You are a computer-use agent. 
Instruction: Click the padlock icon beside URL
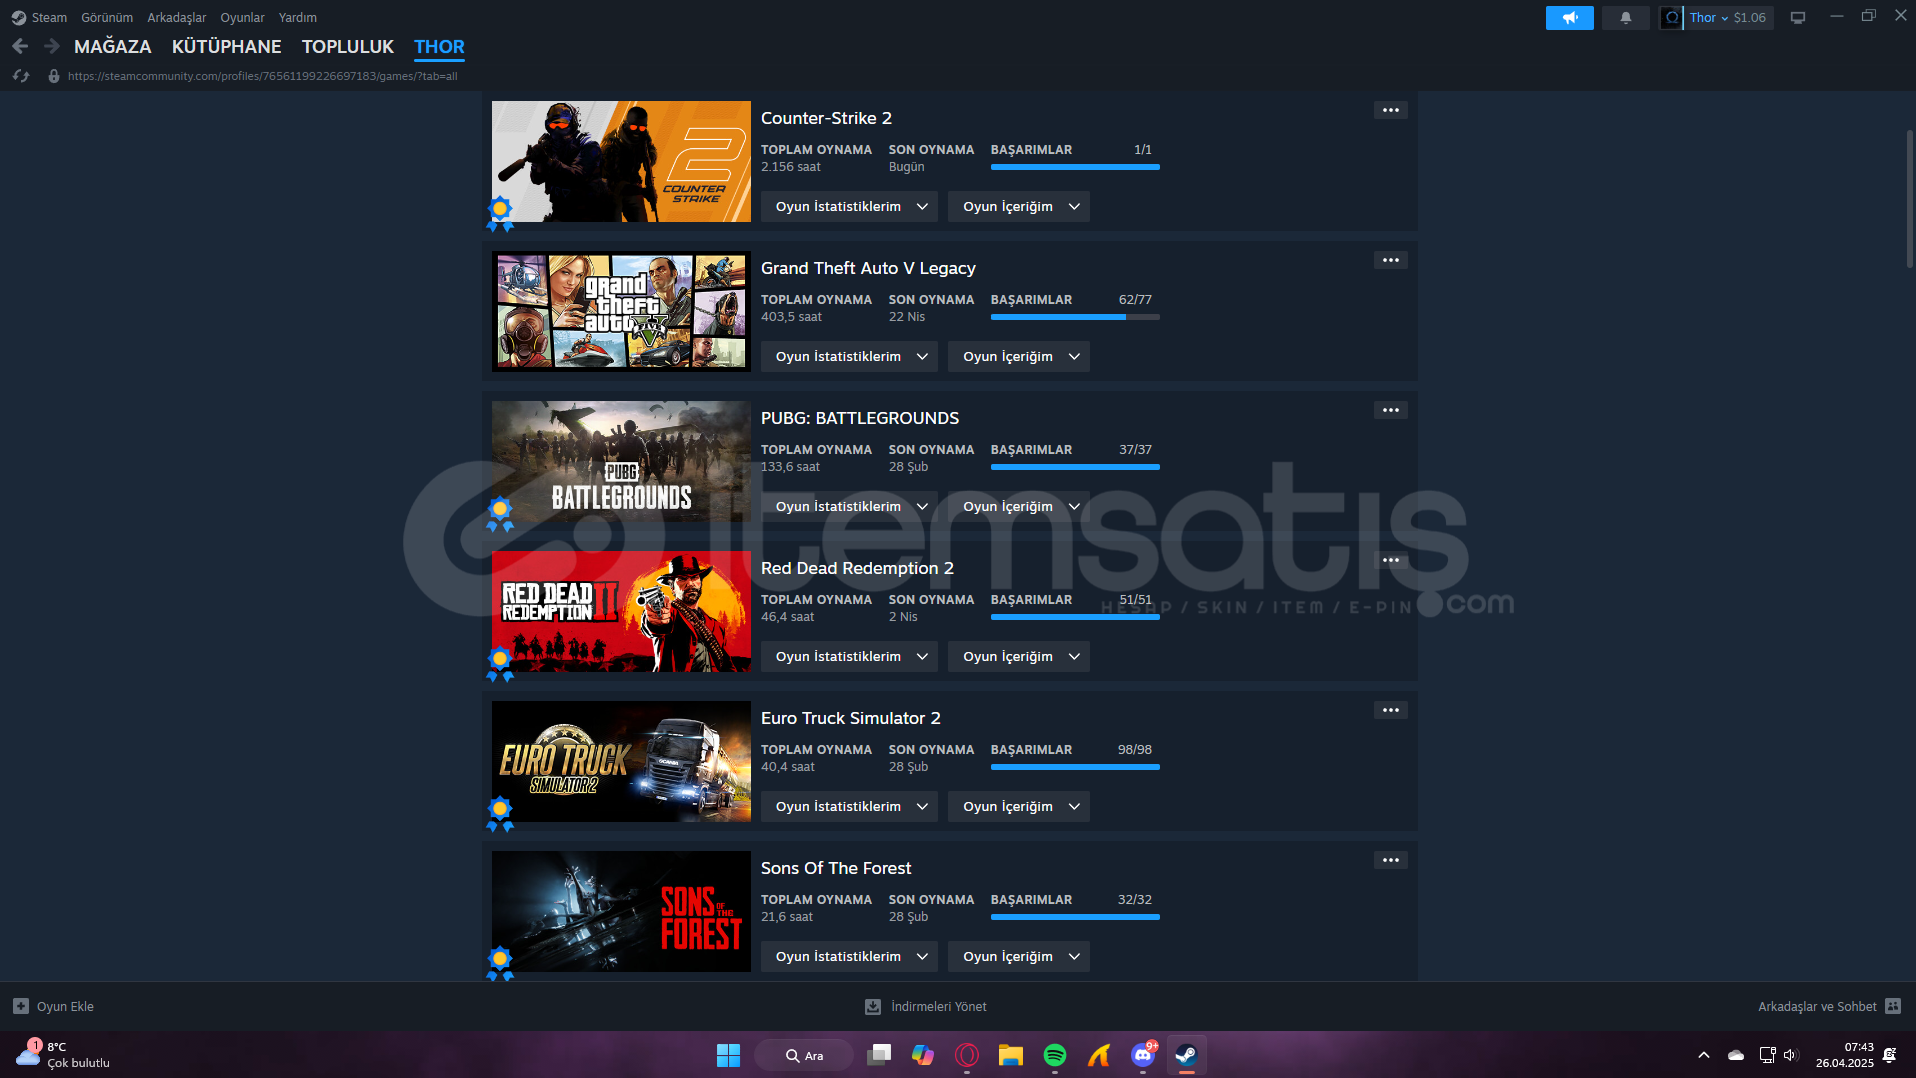pyautogui.click(x=54, y=76)
